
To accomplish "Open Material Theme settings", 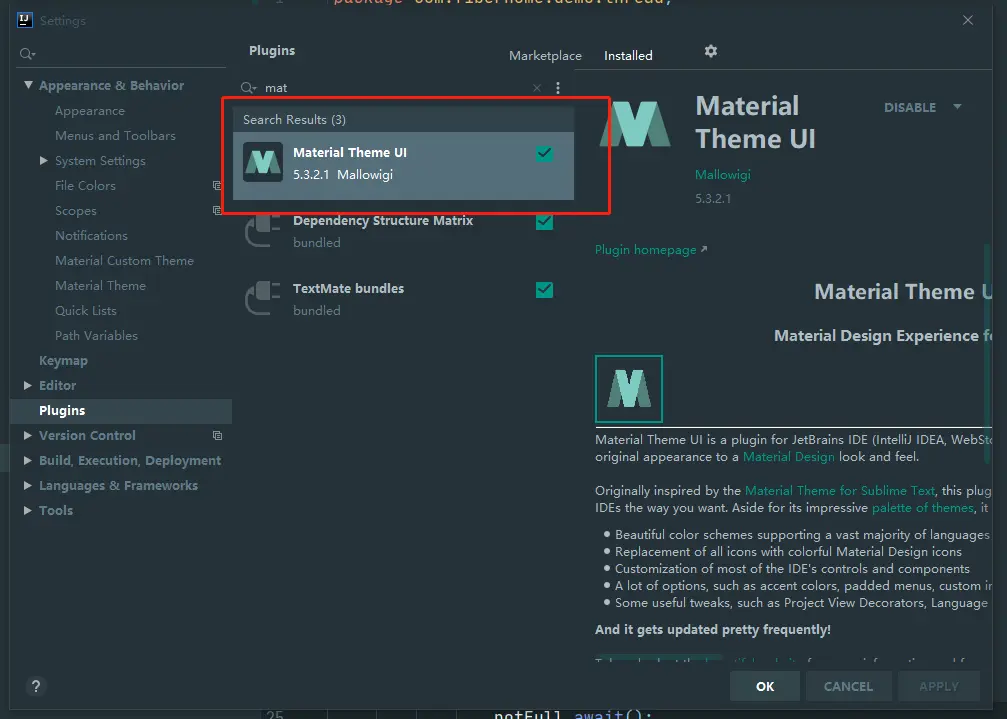I will pyautogui.click(x=100, y=286).
